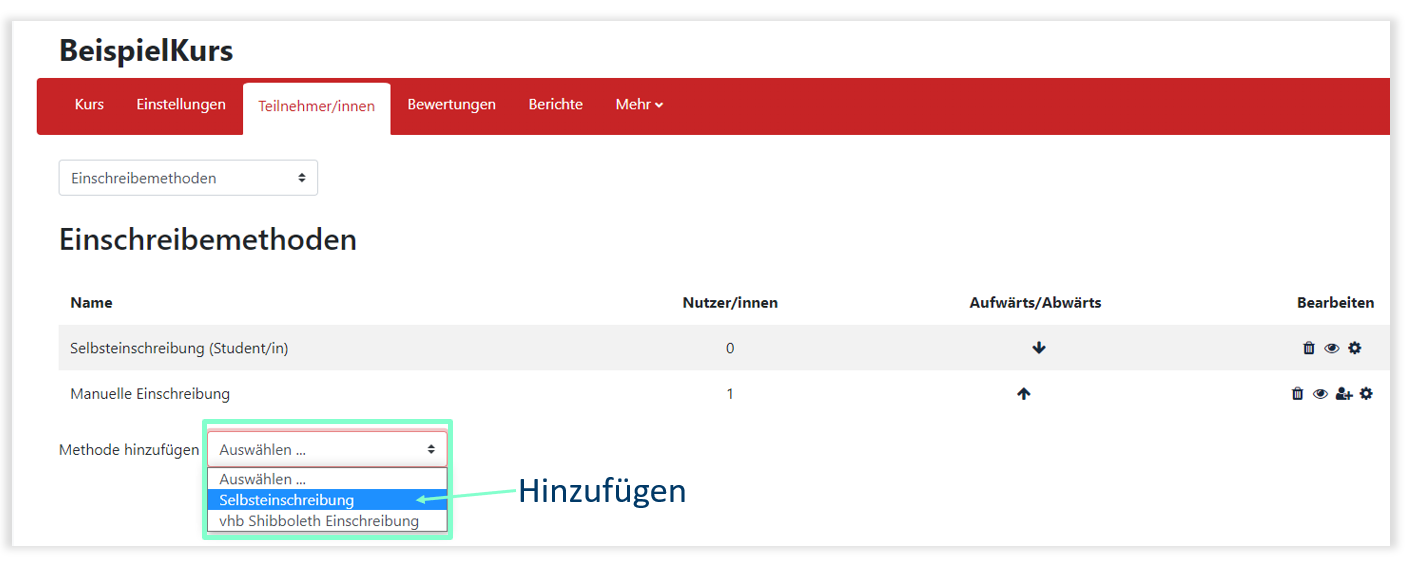Open gear settings for Selbsteinschreibung (Student/in)

coord(1355,348)
